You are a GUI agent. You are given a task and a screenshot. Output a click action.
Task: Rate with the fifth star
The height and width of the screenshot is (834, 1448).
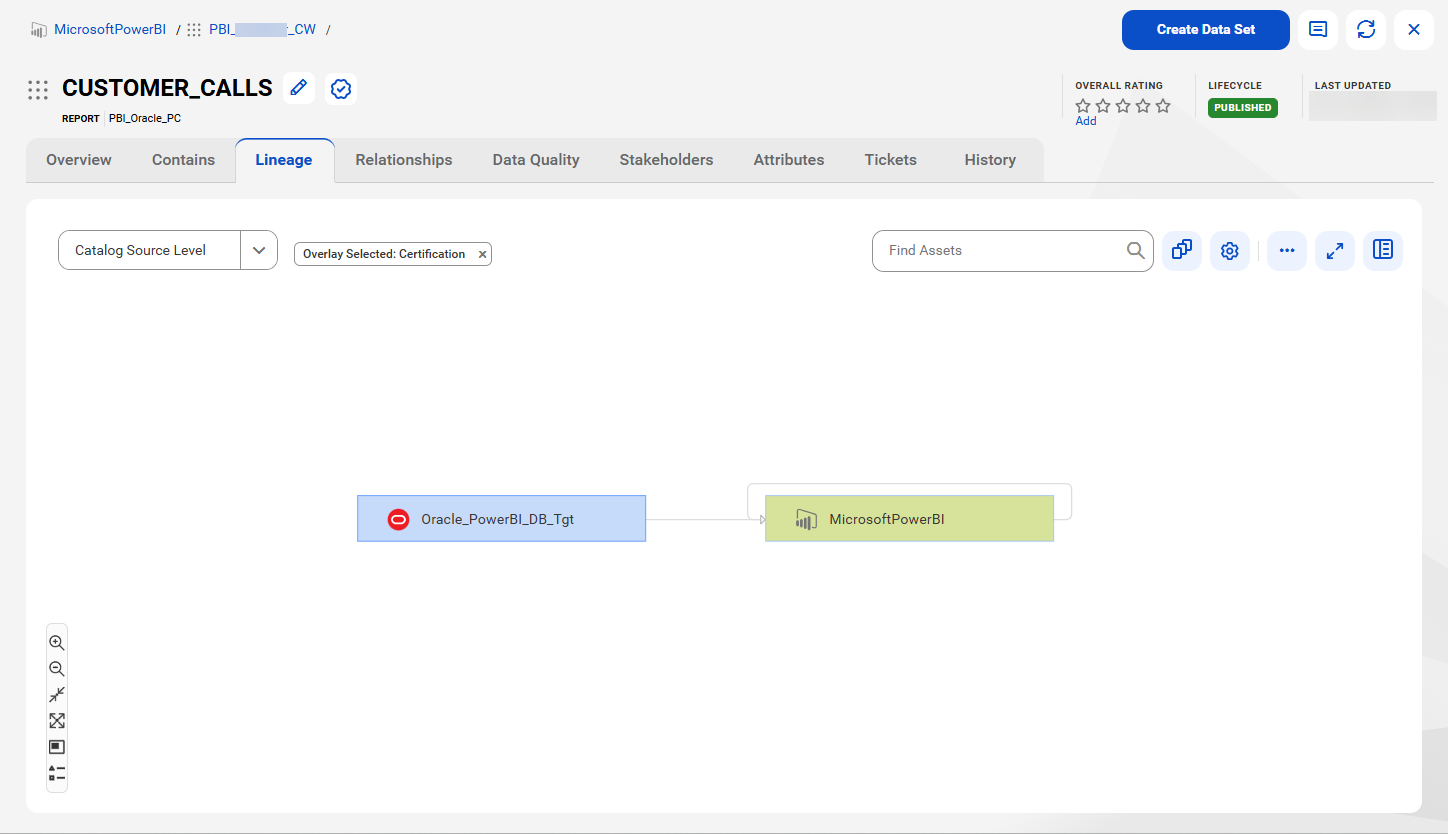(x=1163, y=106)
